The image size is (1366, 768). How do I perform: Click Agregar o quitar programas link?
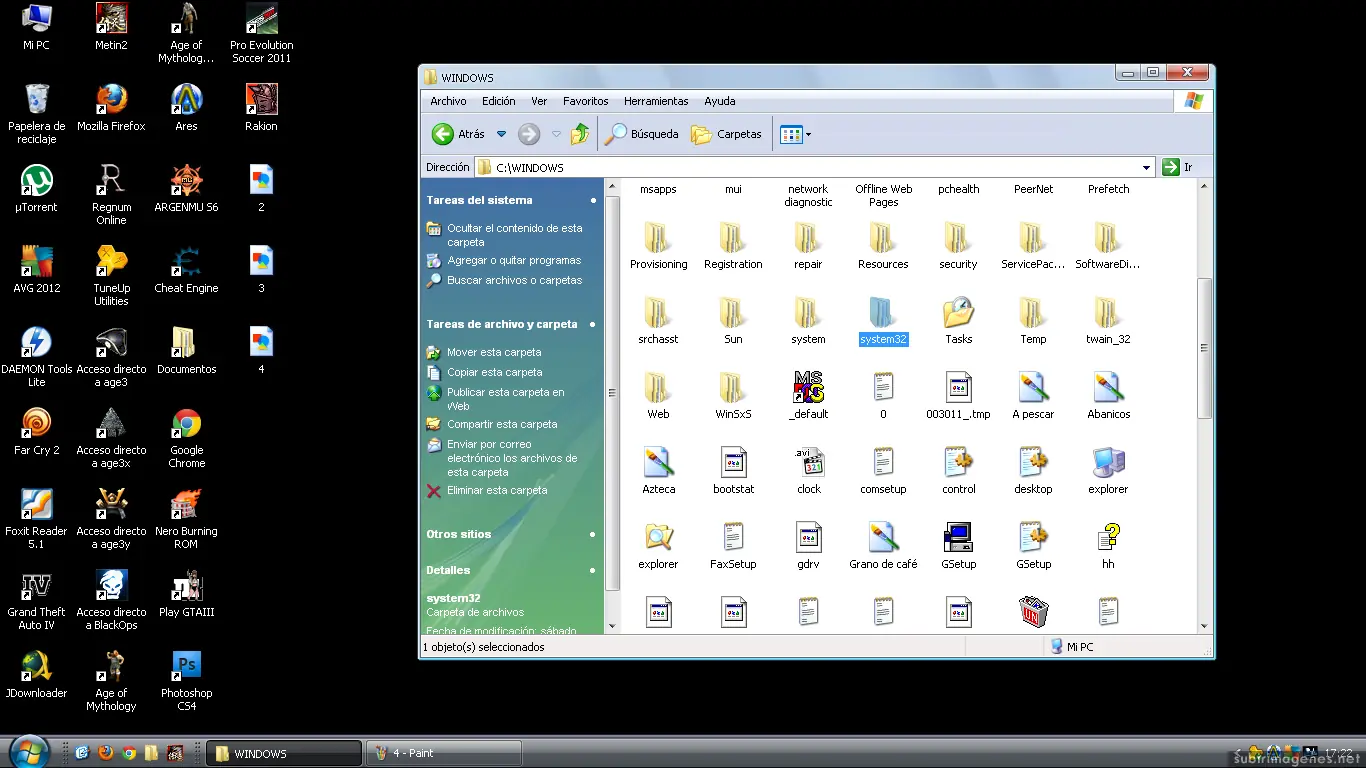pos(514,260)
